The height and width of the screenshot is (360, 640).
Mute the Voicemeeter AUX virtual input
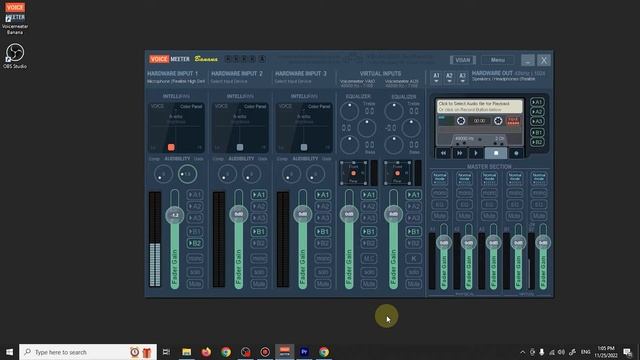(x=413, y=284)
